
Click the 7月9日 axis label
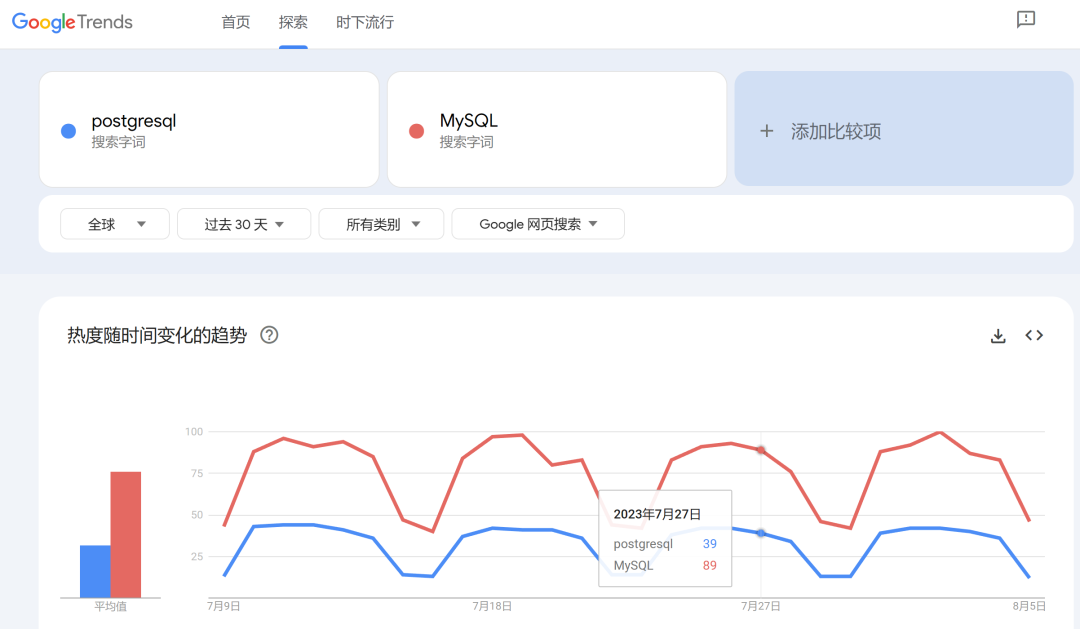coord(224,606)
